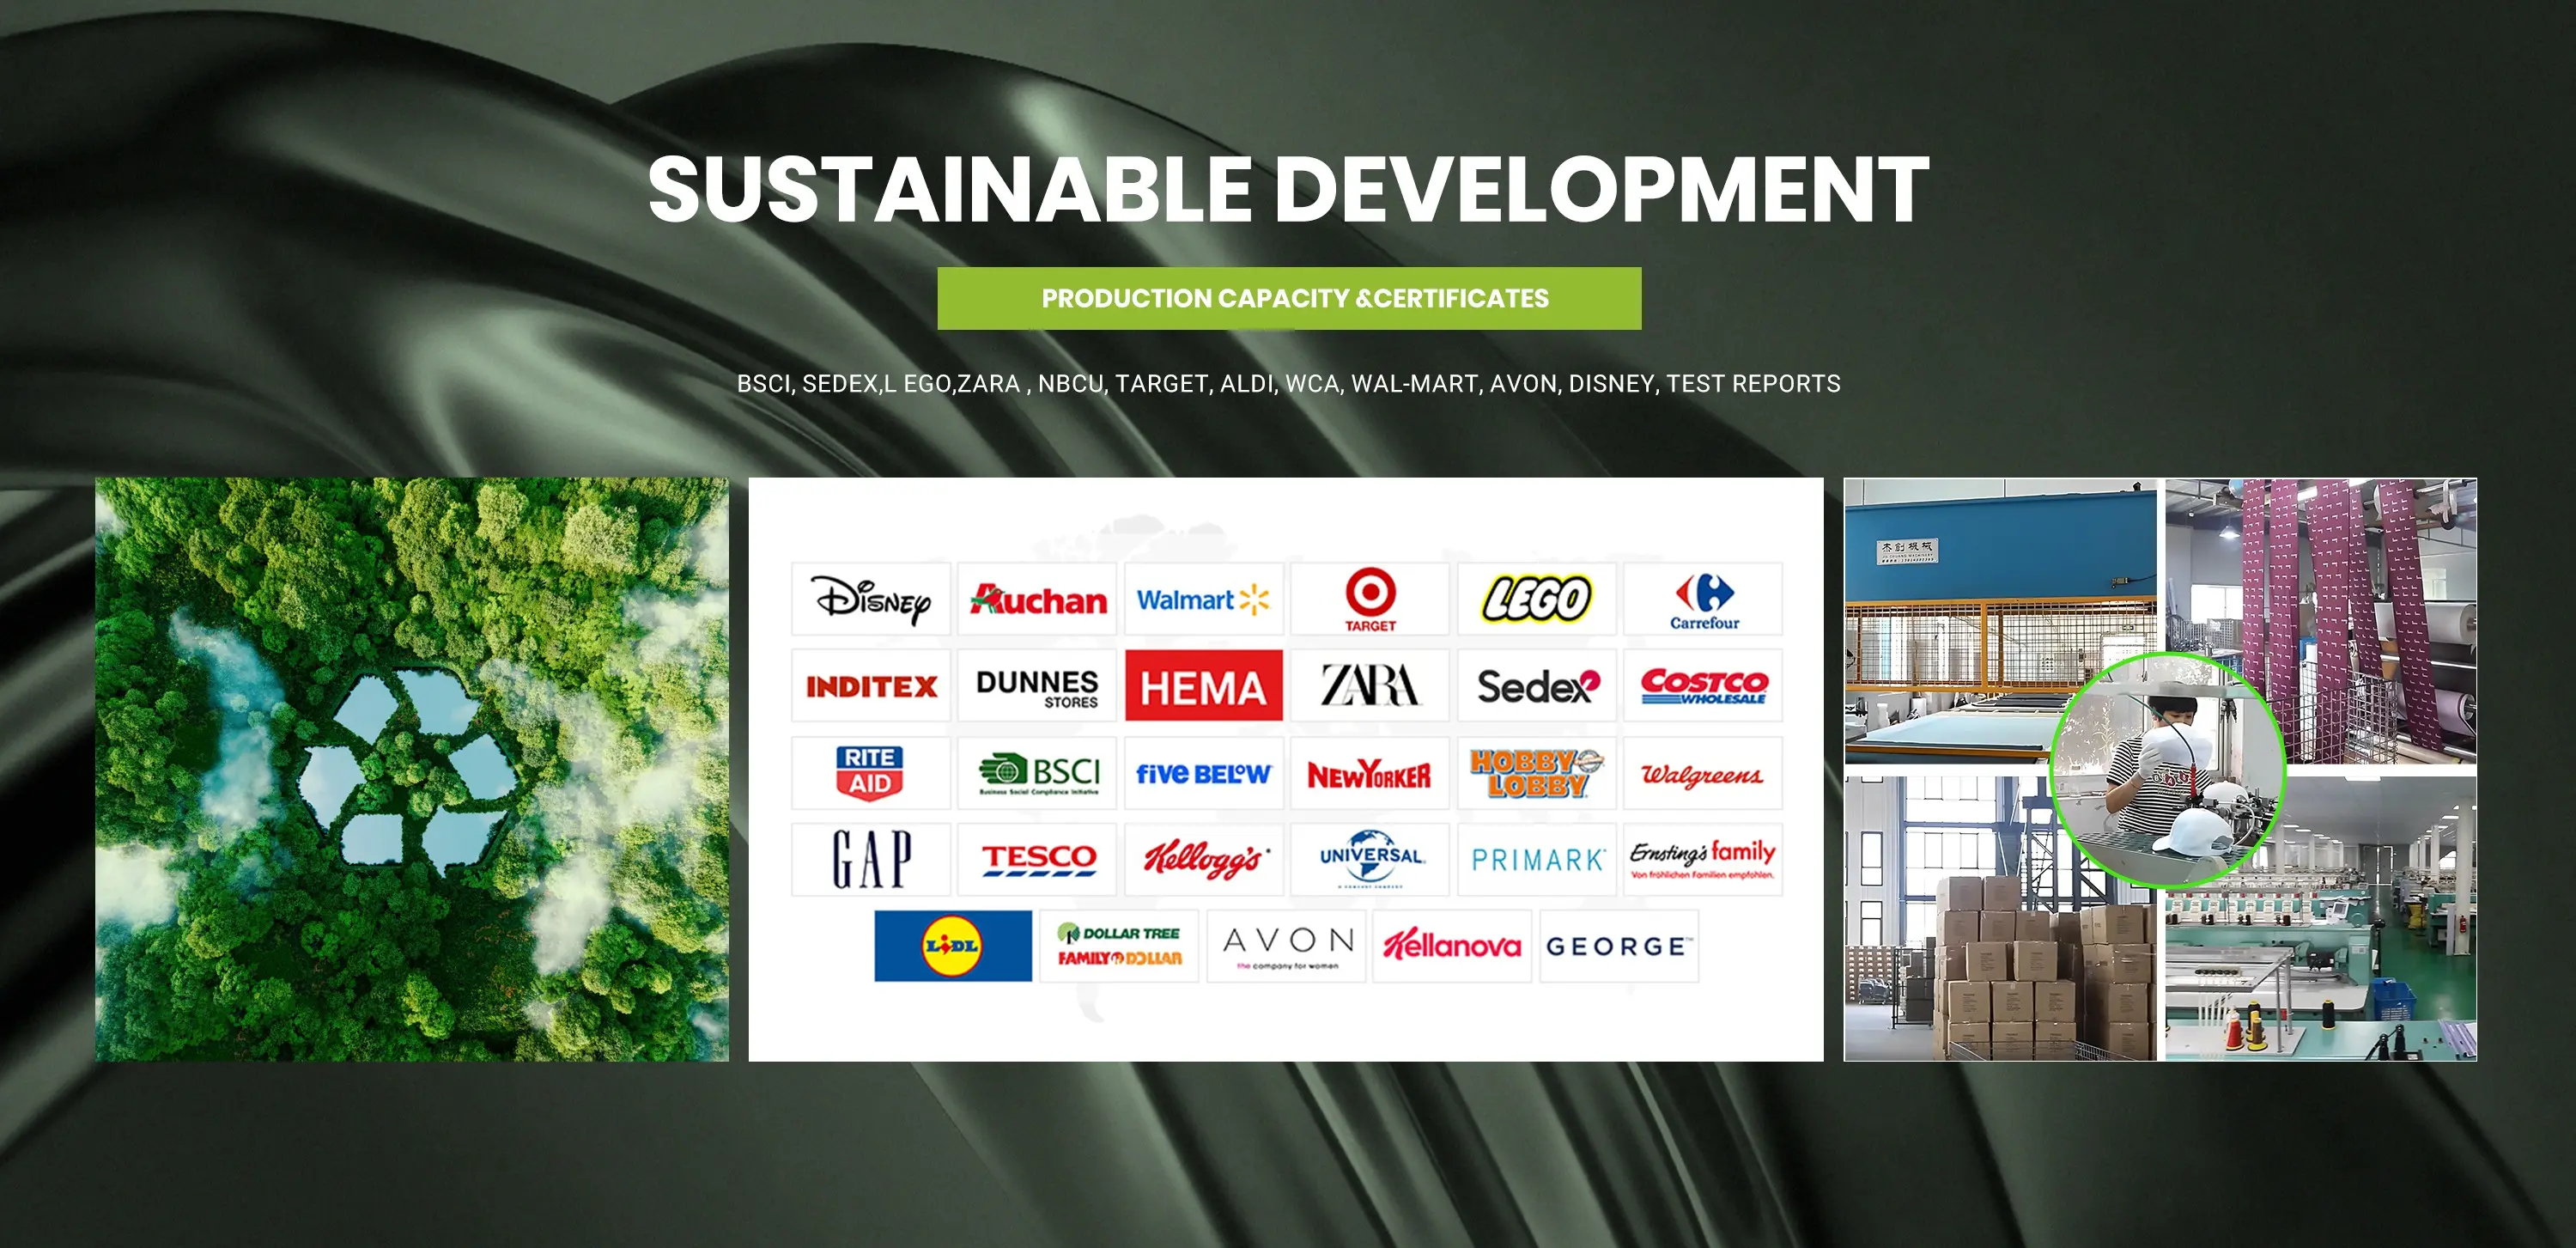This screenshot has width=2576, height=1248.
Task: Click the ZARA logo tile
Action: pyautogui.click(x=1369, y=686)
